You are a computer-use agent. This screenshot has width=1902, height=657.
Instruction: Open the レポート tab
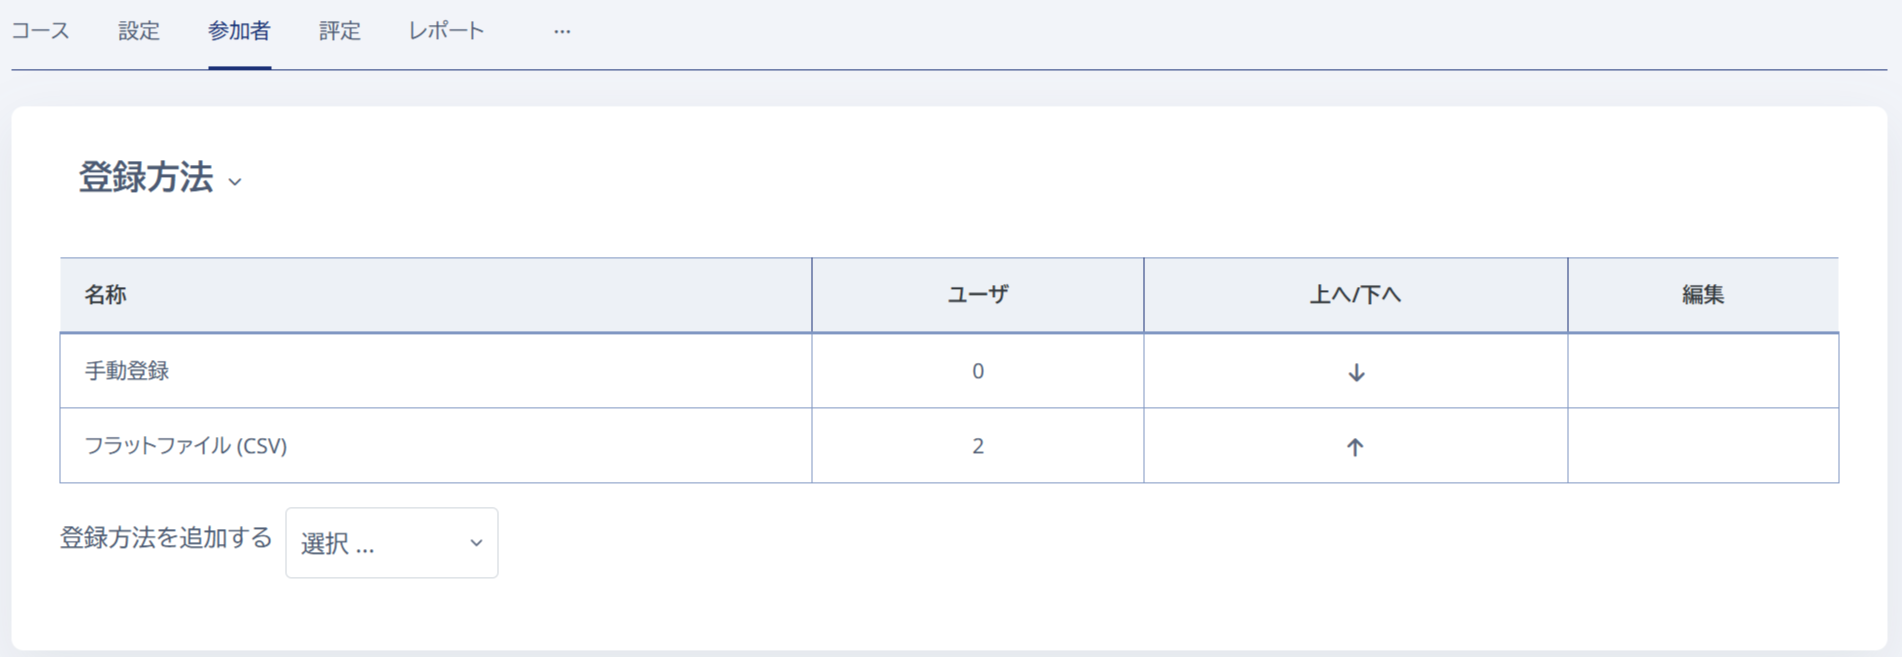point(446,31)
